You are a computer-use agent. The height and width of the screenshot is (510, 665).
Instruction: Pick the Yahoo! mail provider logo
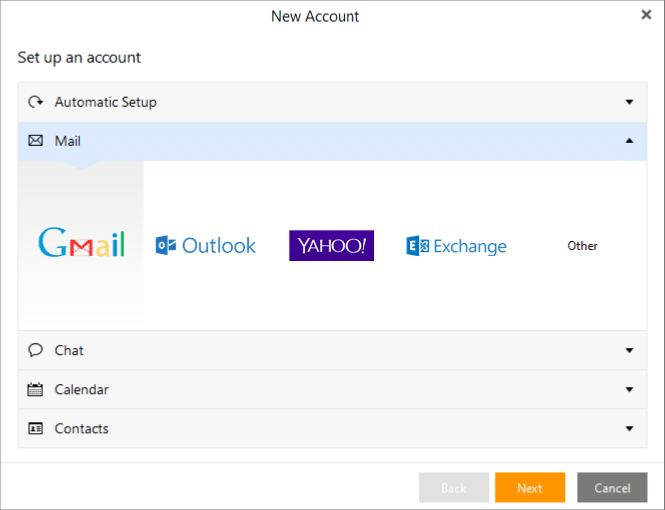[x=331, y=246]
